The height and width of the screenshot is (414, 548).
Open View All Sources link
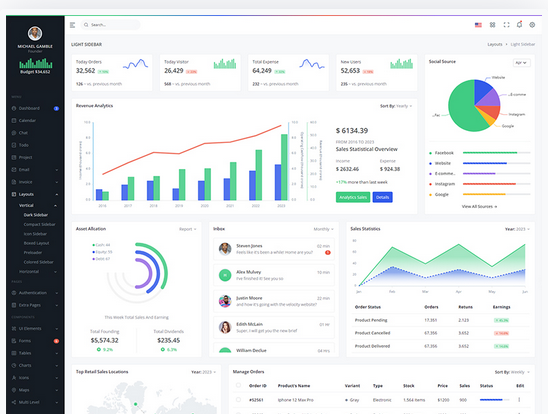479,206
